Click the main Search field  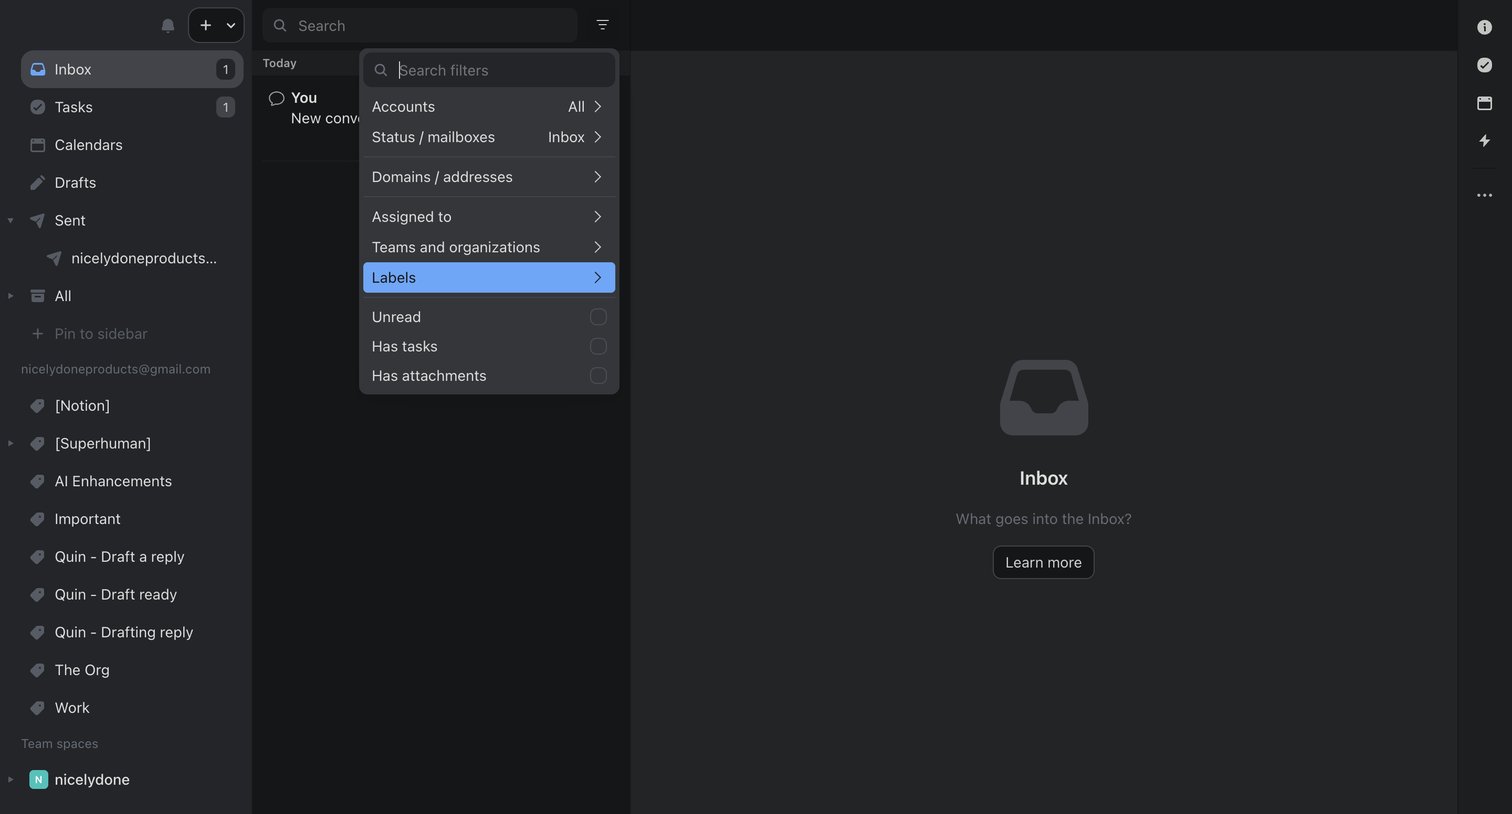pyautogui.click(x=420, y=26)
